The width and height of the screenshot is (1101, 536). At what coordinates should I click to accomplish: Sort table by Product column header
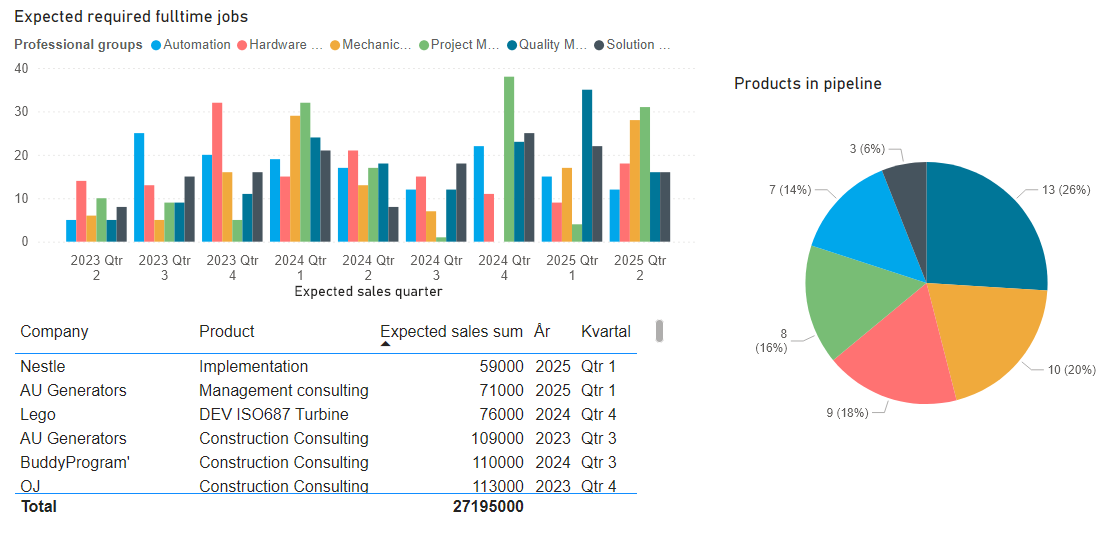pyautogui.click(x=227, y=332)
